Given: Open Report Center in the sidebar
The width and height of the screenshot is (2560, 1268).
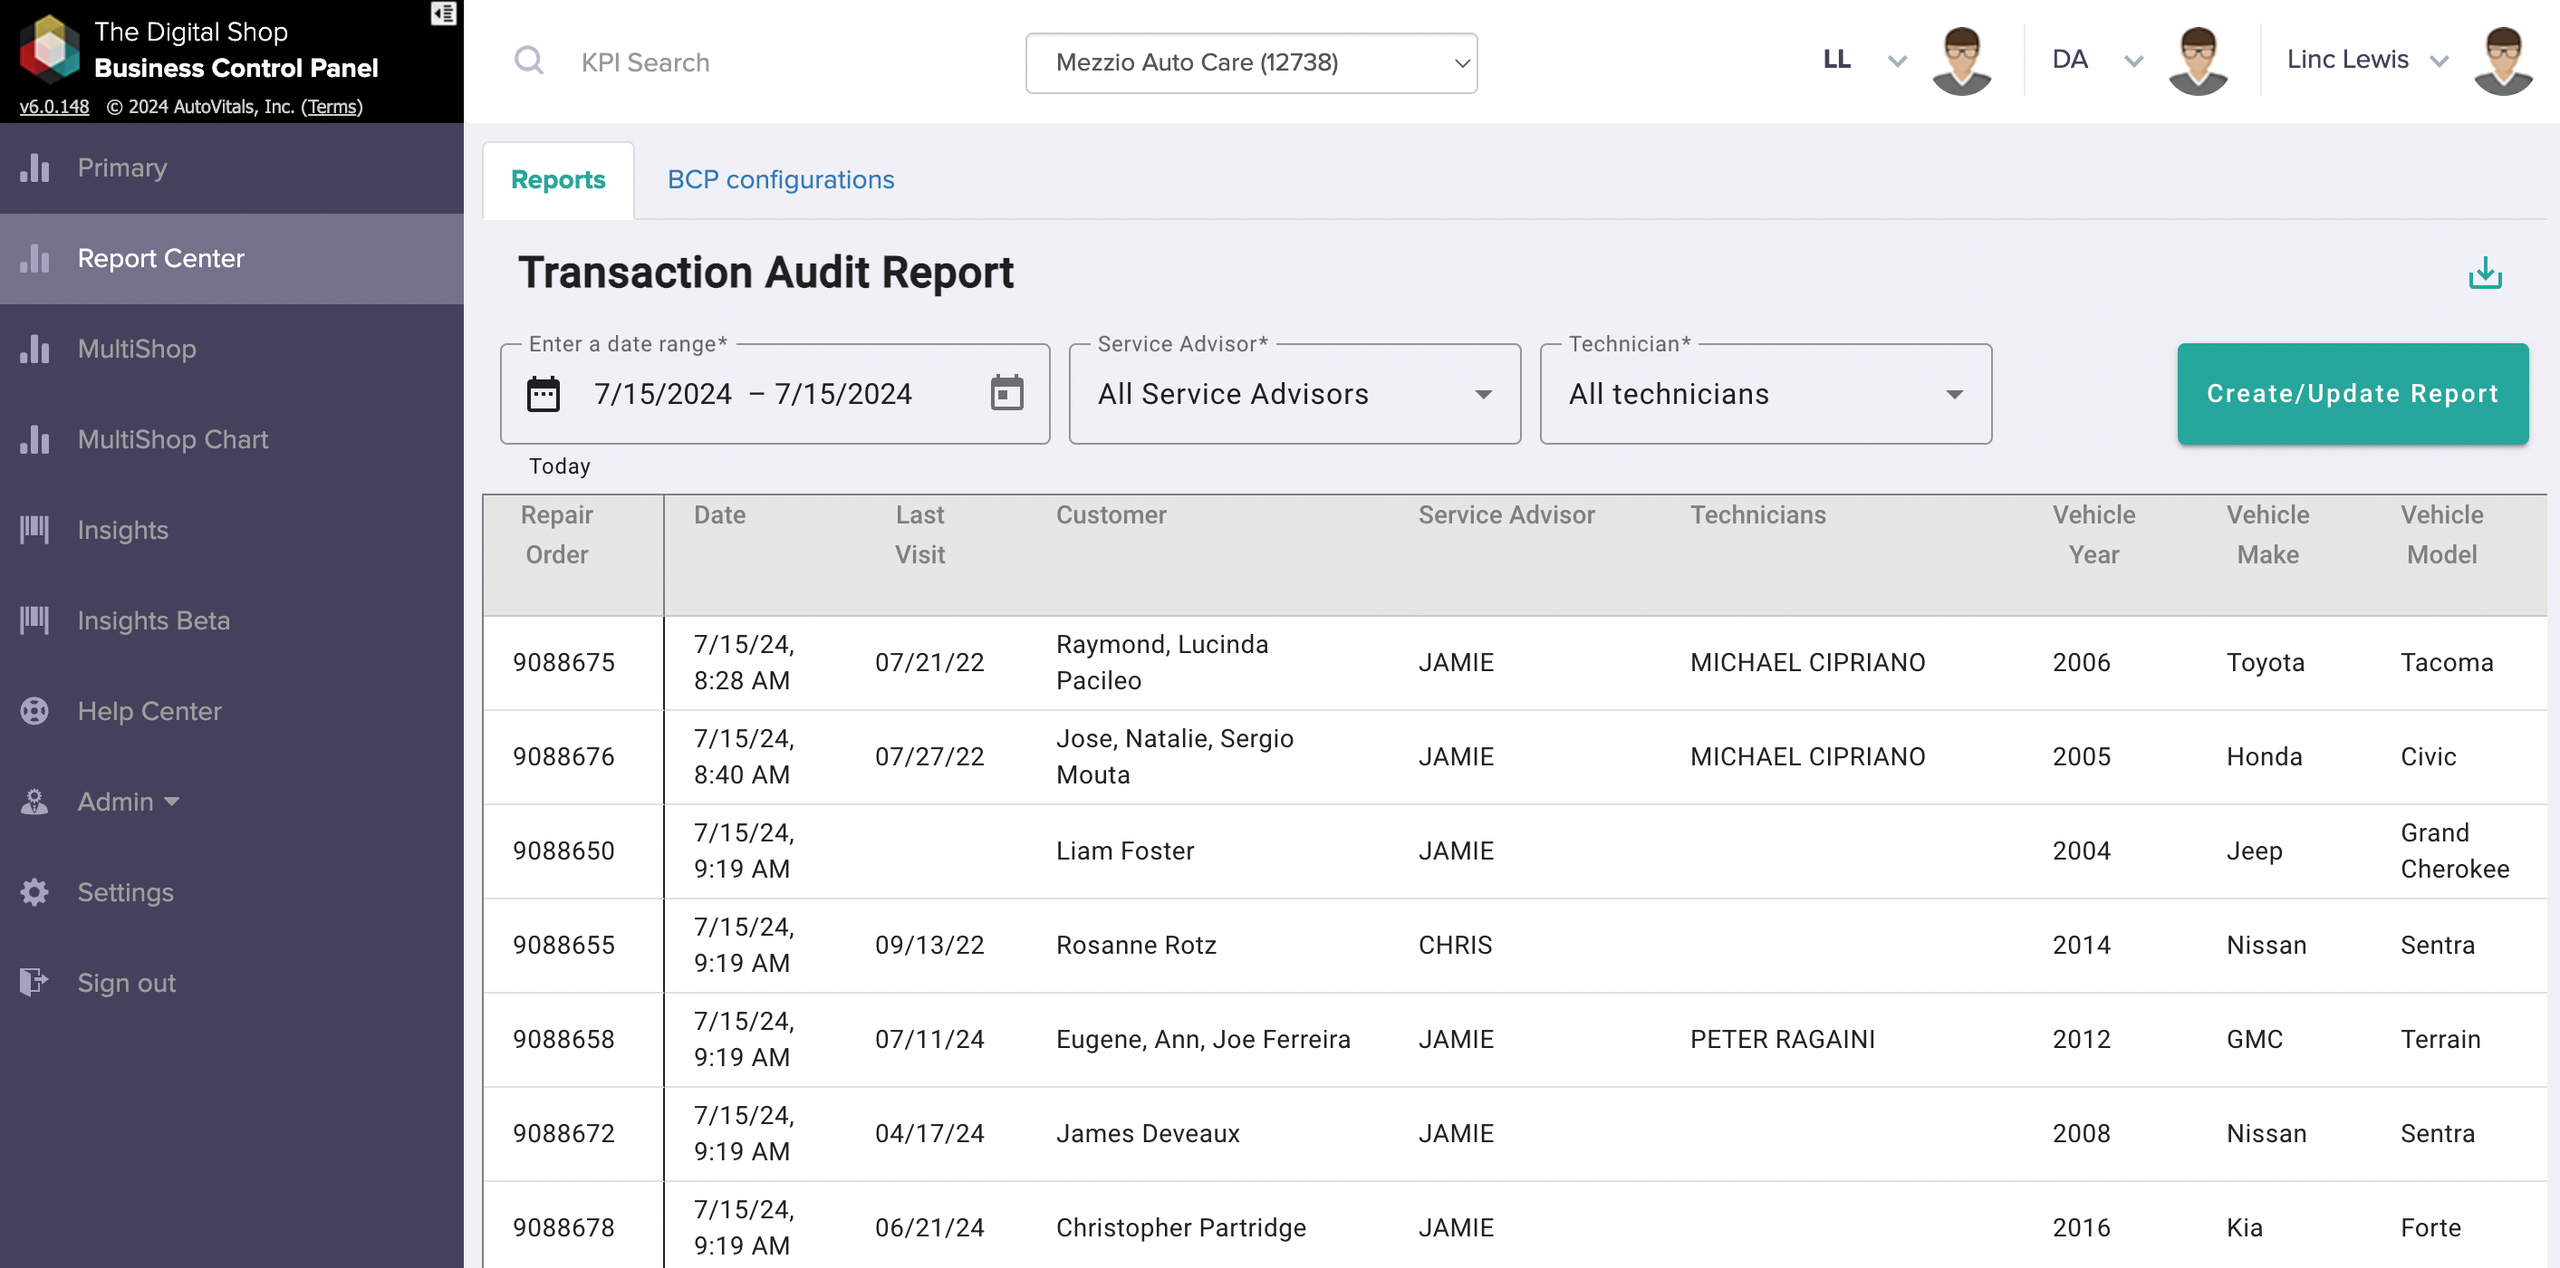Looking at the screenshot, I should click(x=232, y=258).
